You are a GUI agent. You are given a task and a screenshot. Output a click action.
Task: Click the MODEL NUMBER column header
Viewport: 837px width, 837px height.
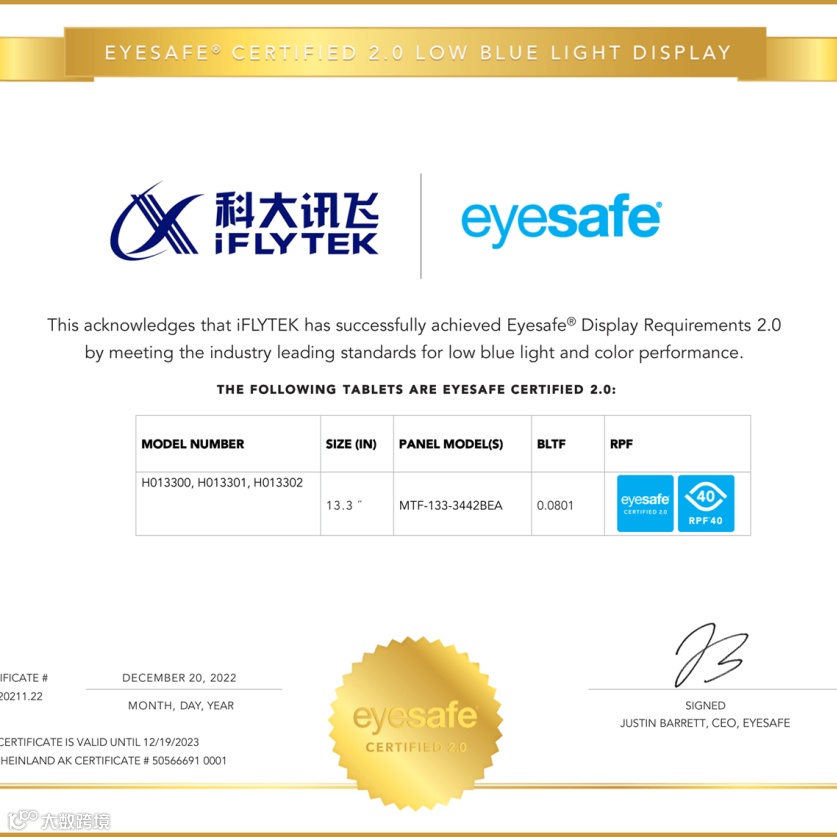point(193,444)
